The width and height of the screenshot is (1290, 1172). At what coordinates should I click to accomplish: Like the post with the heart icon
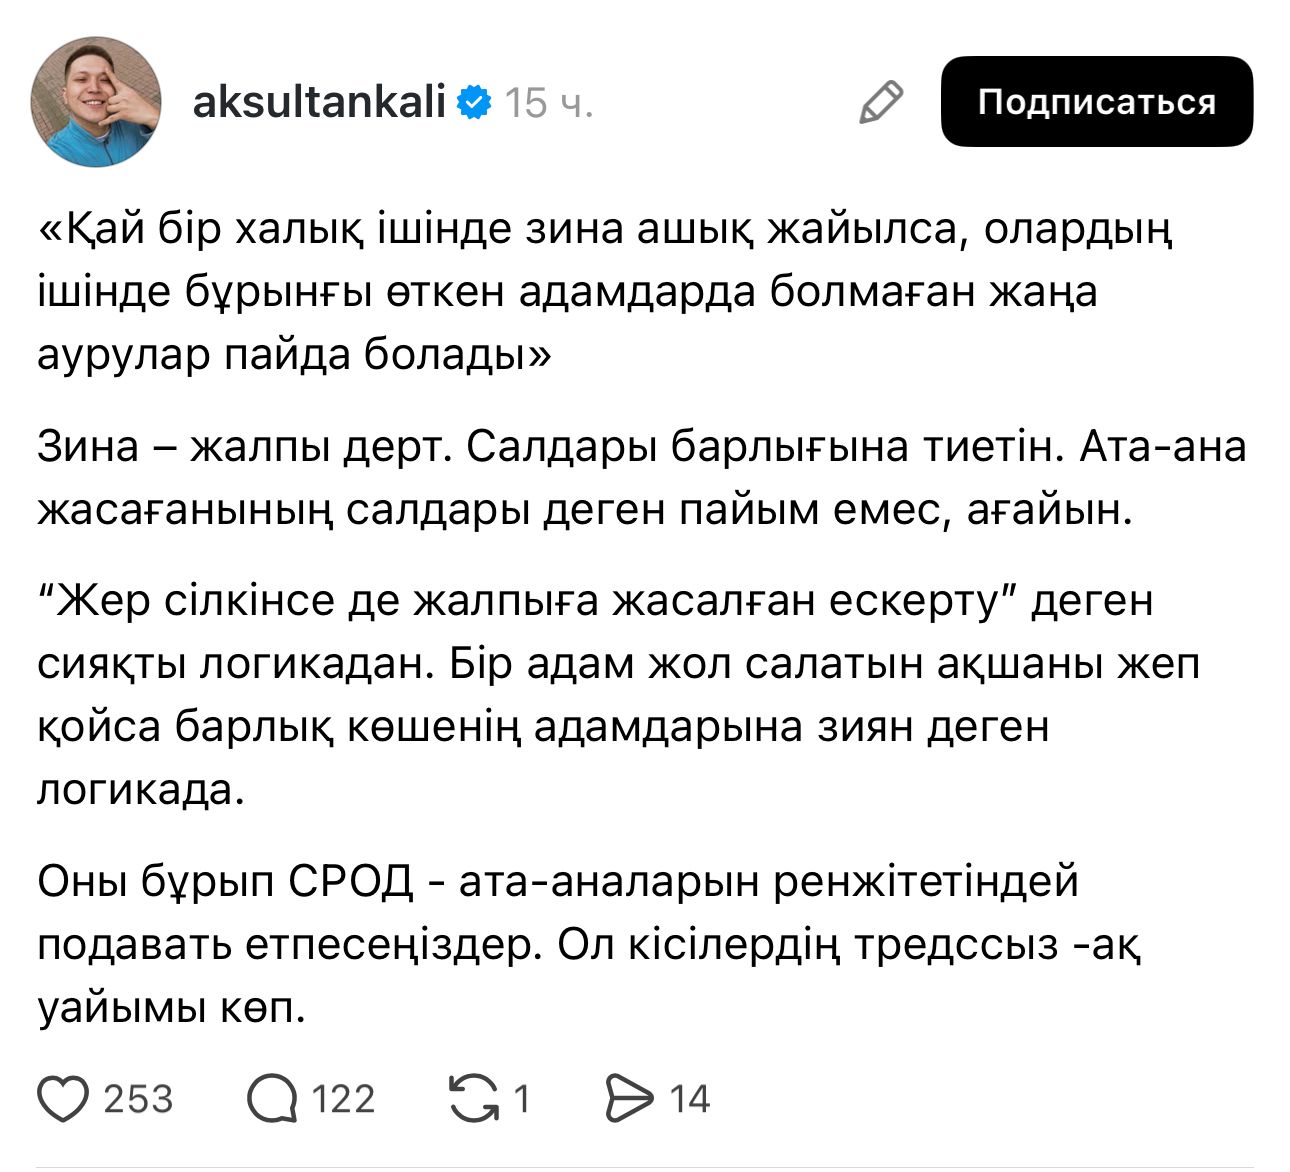[x=64, y=1099]
